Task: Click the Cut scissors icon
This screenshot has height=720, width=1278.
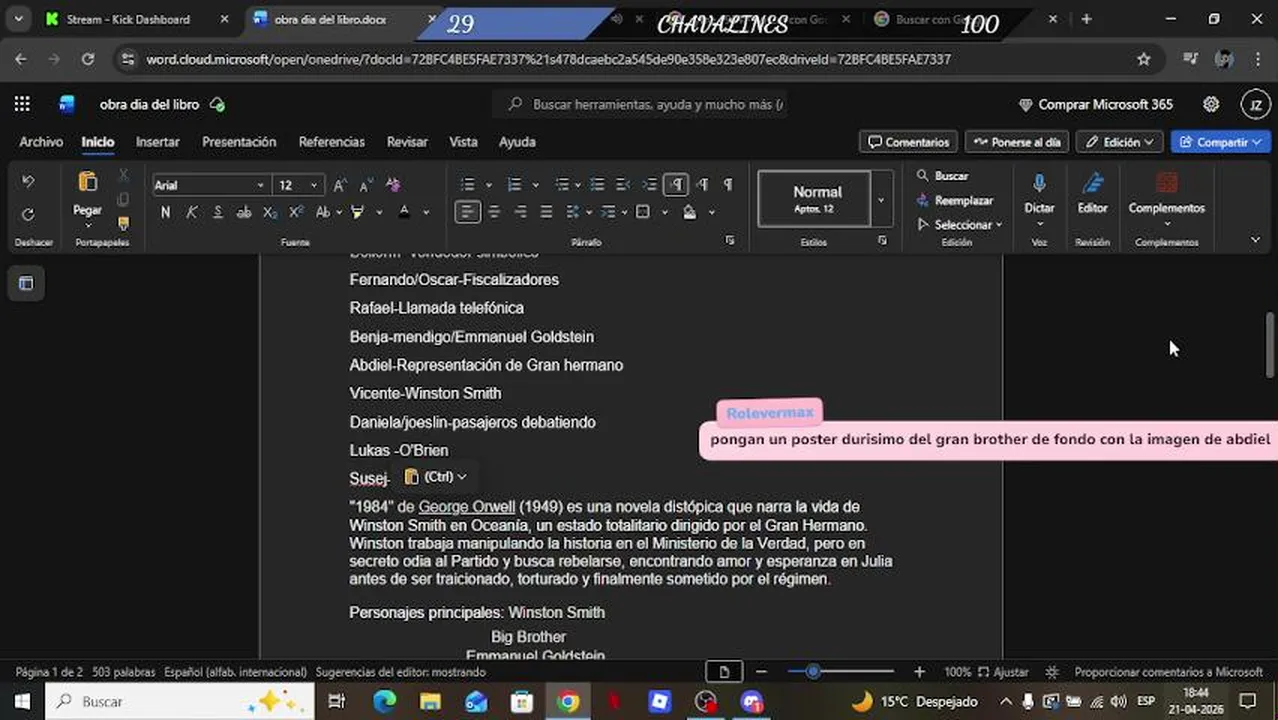Action: pos(123,175)
